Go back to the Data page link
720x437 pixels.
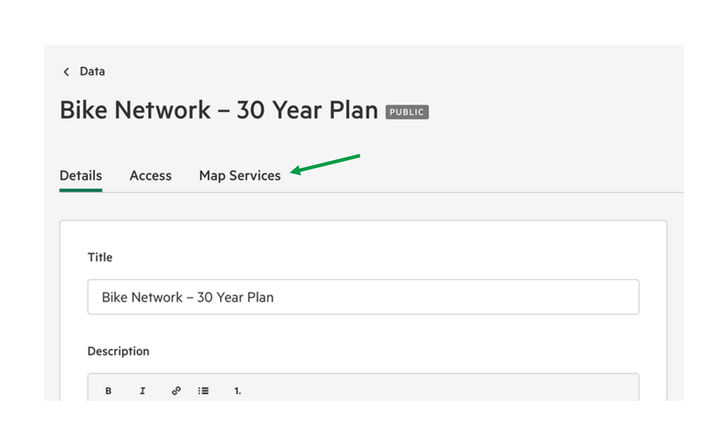(92, 71)
